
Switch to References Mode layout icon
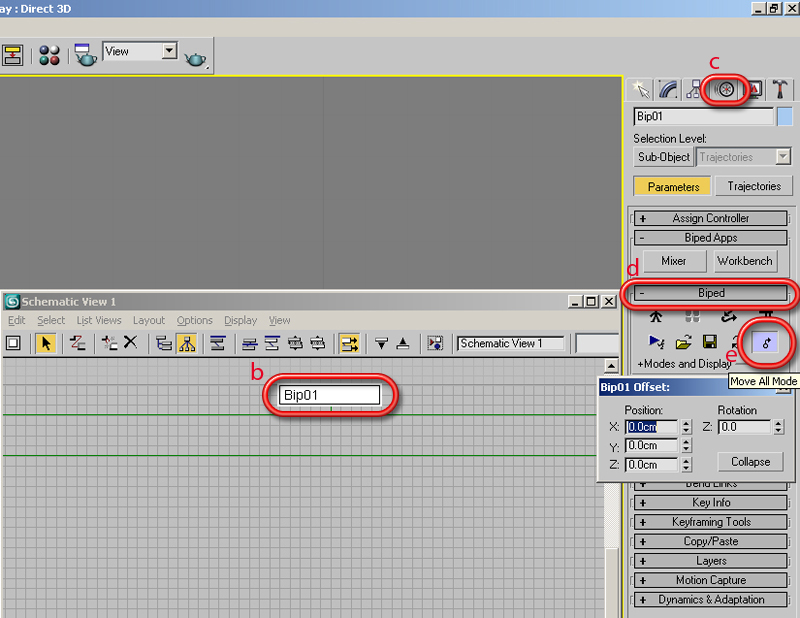coord(187,343)
